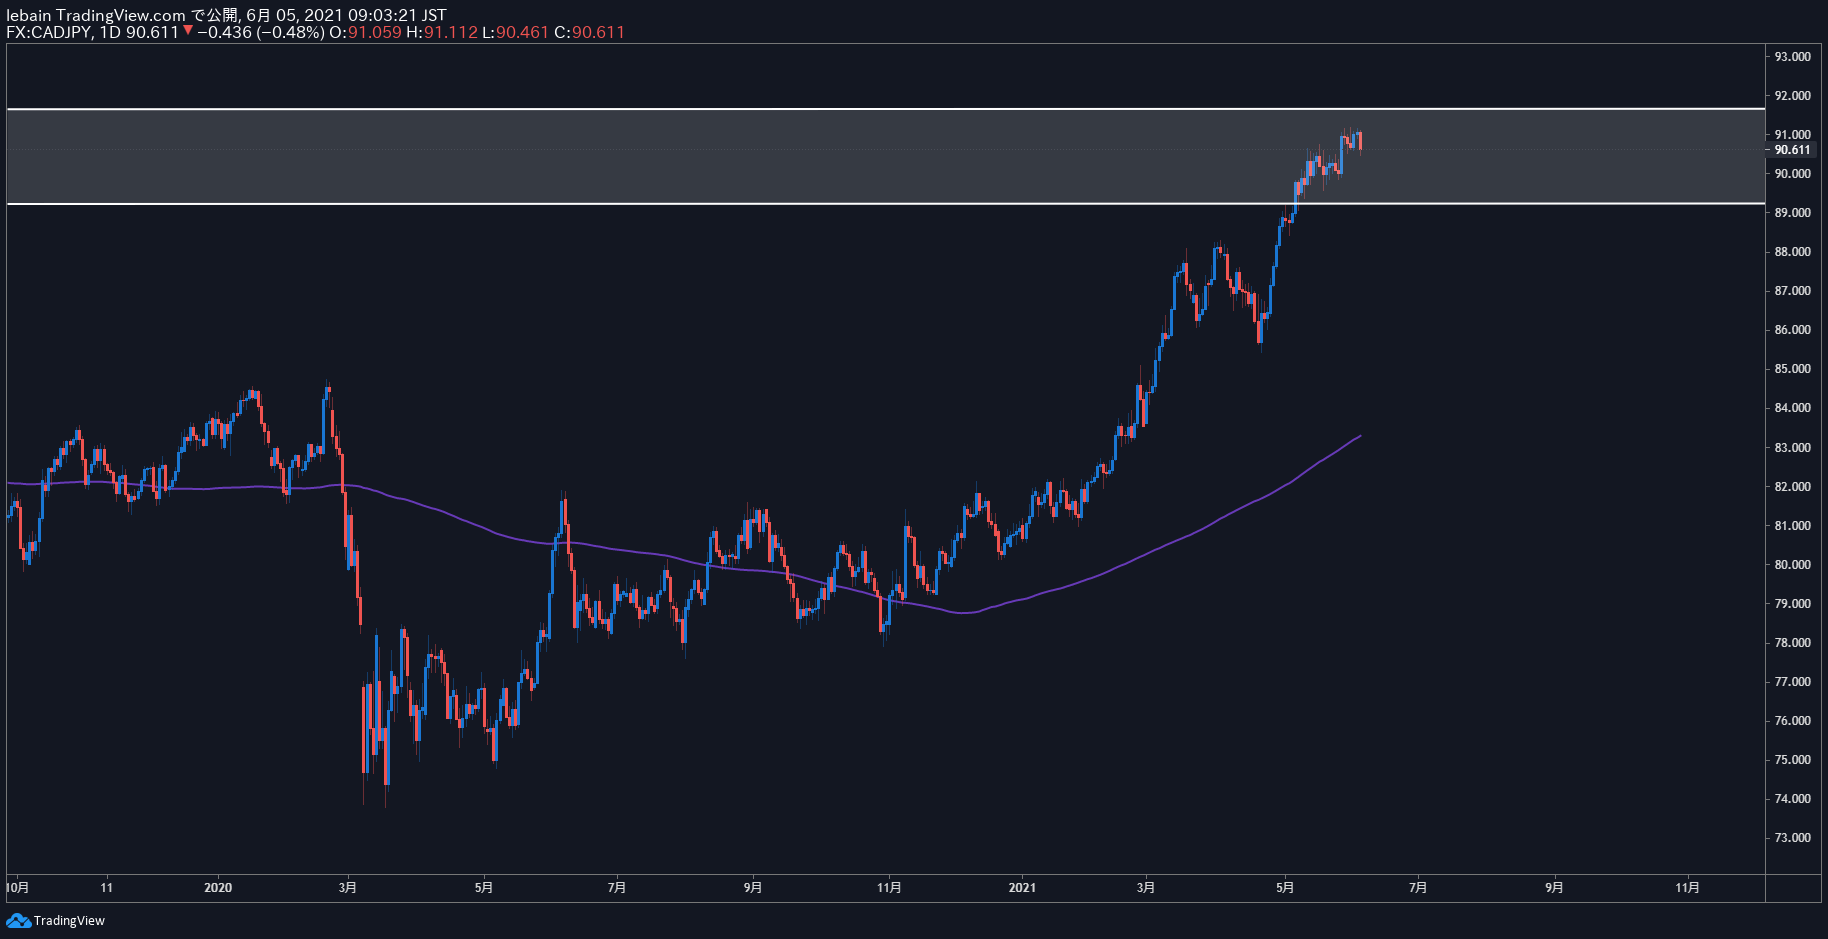This screenshot has height=939, width=1828.
Task: Click the 3月 label following 2020
Action: 348,888
